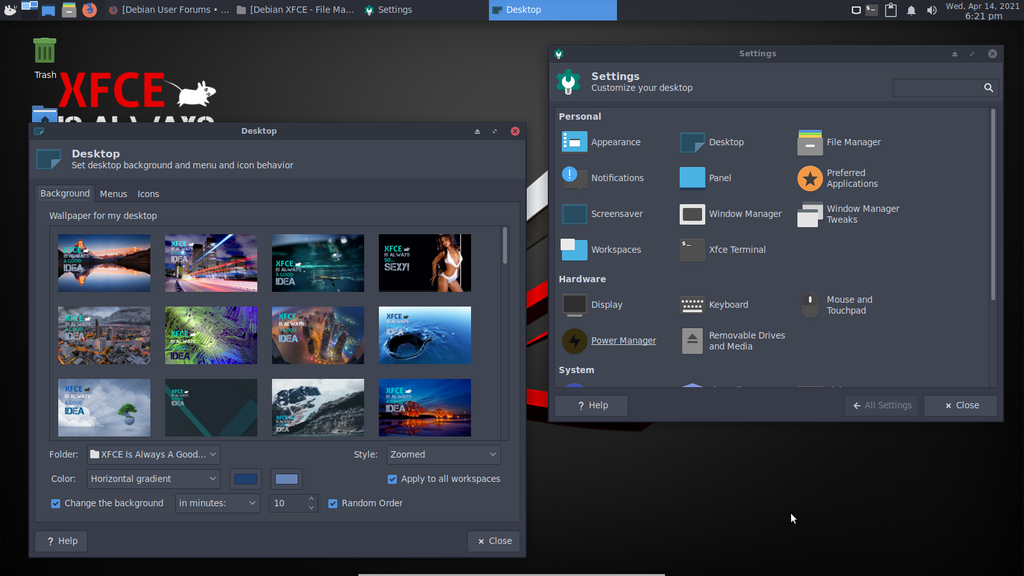The width and height of the screenshot is (1024, 576).
Task: Click the search magnifier icon in Settings
Action: point(988,88)
